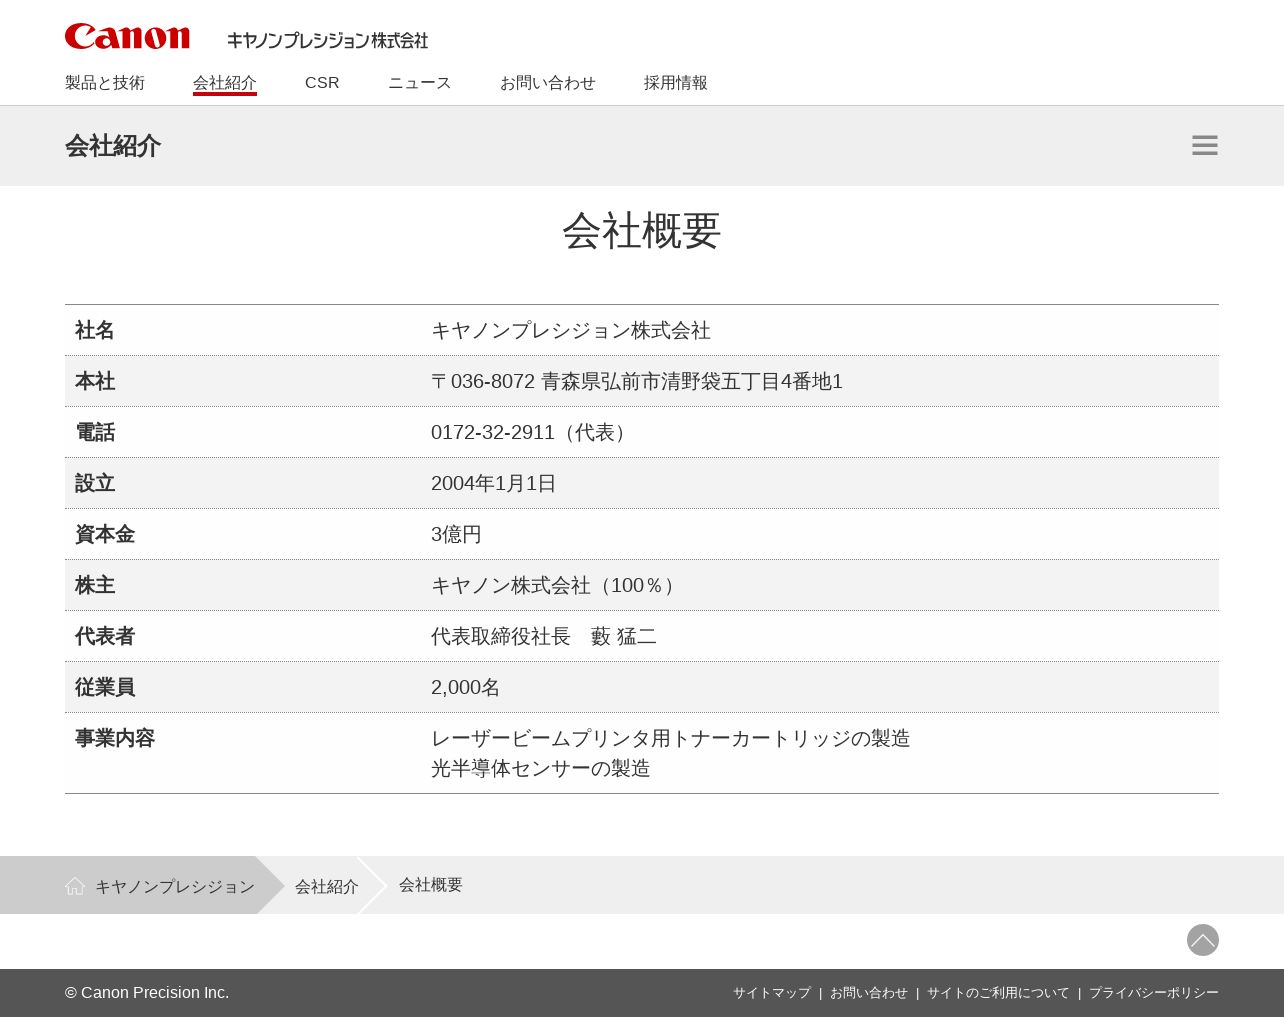The image size is (1284, 1017).
Task: Open the hamburger menu icon
Action: [1205, 145]
